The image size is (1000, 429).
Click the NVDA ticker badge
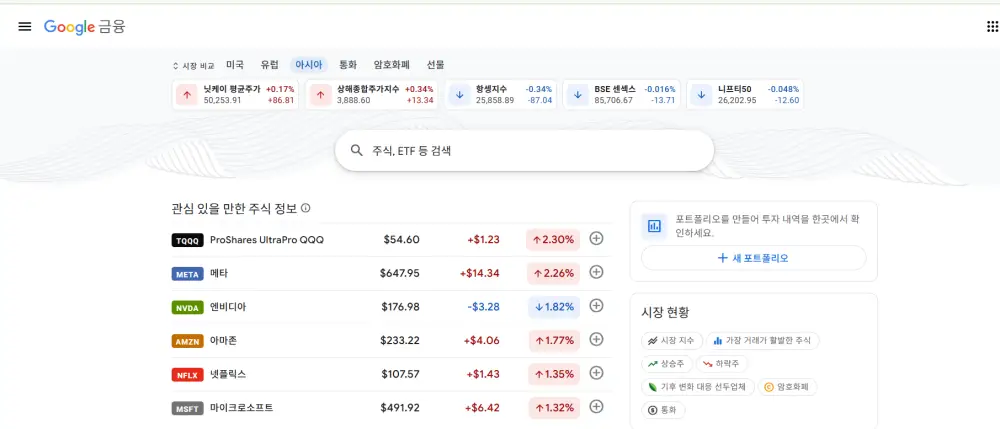click(x=188, y=307)
